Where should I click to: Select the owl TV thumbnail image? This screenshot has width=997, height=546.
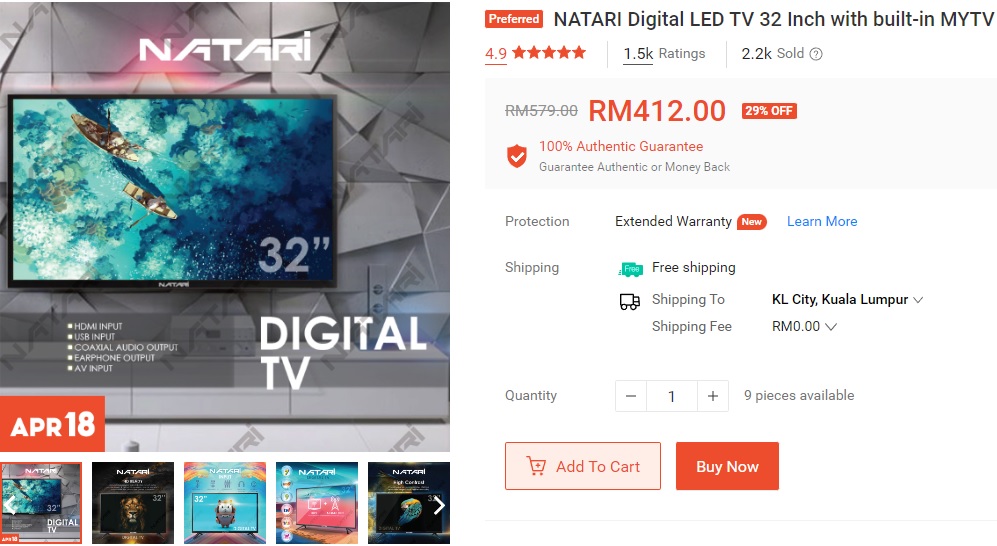(225, 503)
